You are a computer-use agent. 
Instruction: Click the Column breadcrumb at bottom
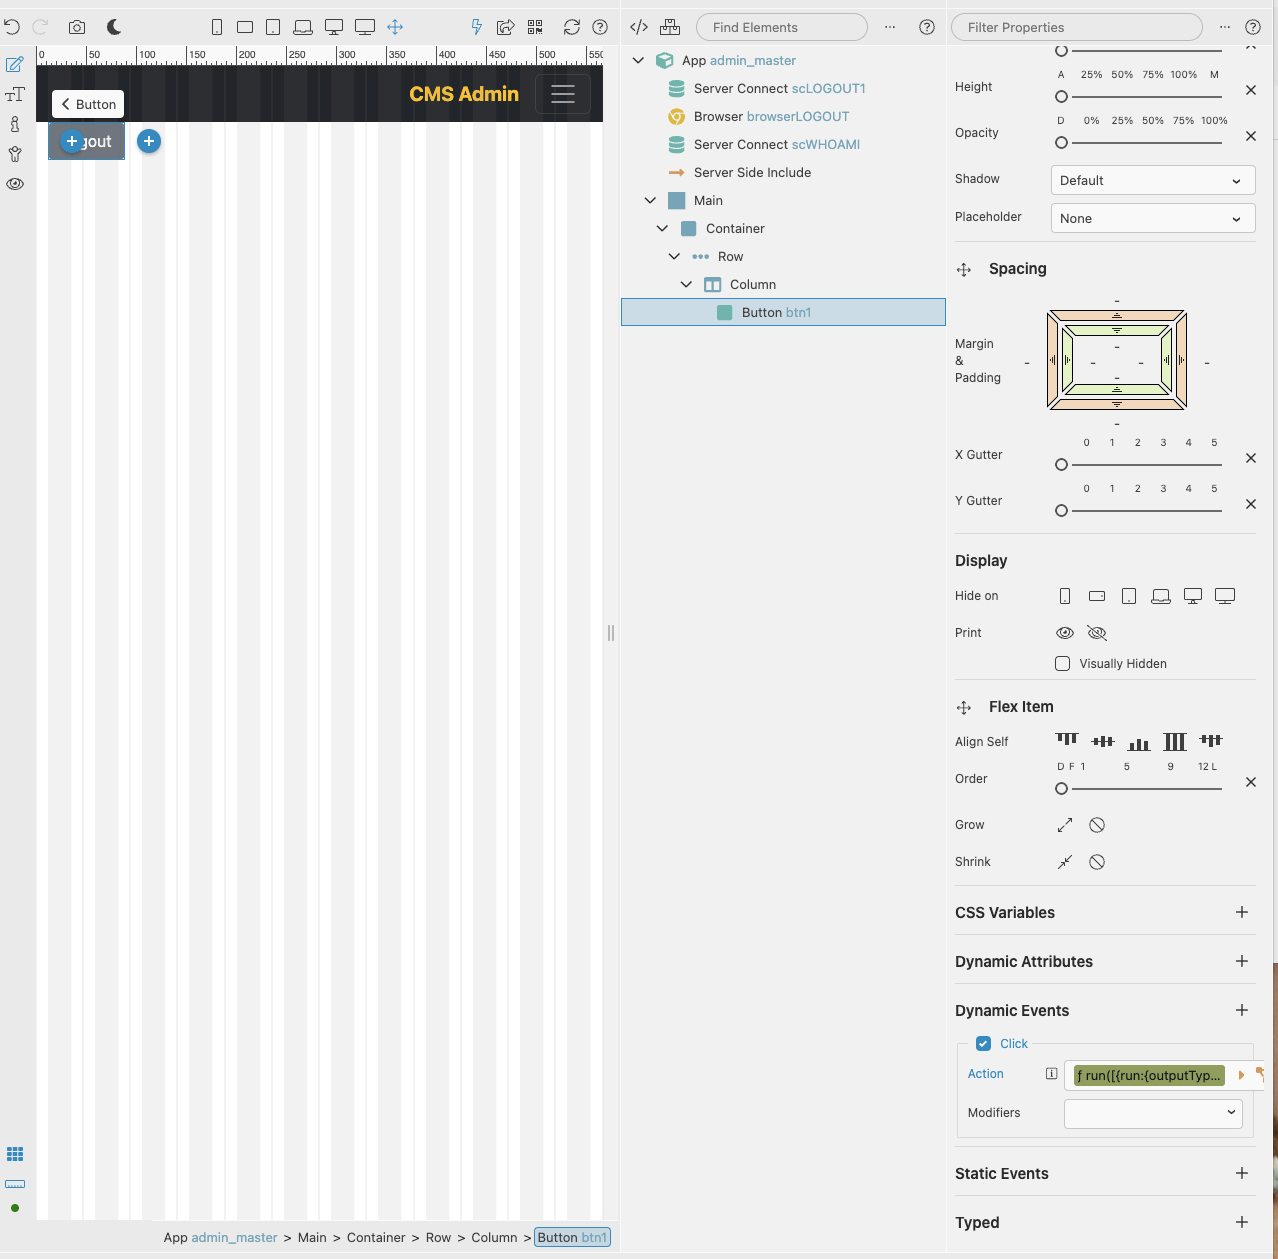click(x=494, y=1237)
